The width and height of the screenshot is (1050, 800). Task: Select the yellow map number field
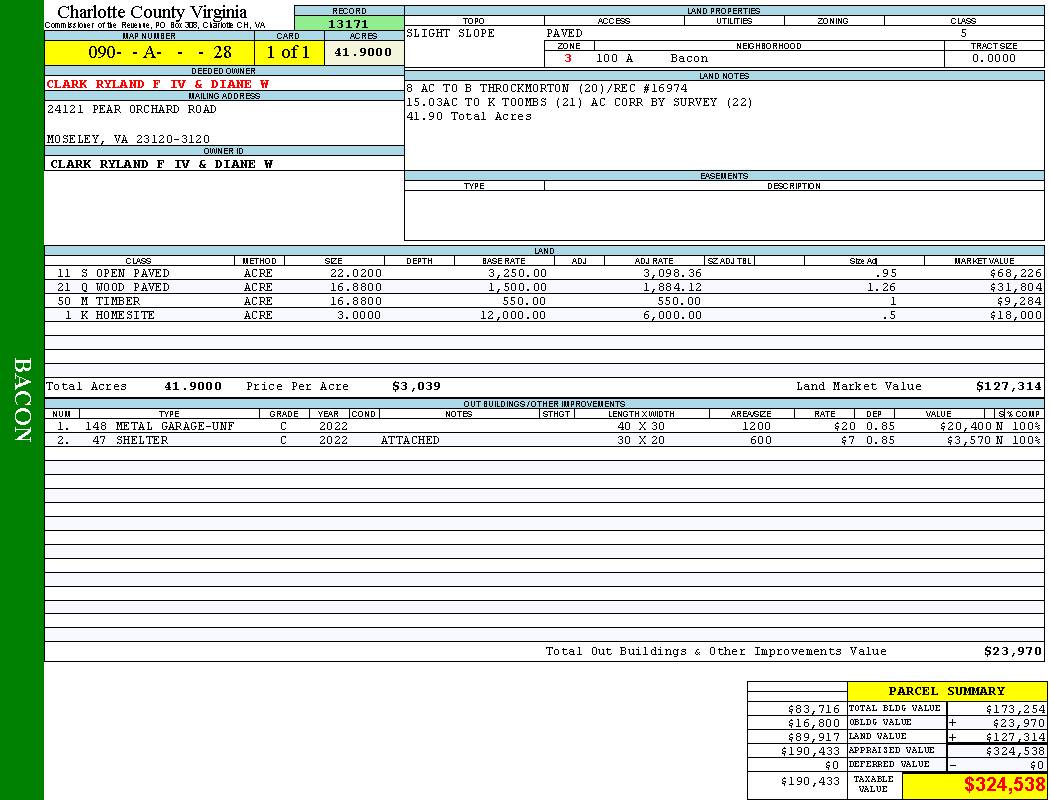point(149,53)
